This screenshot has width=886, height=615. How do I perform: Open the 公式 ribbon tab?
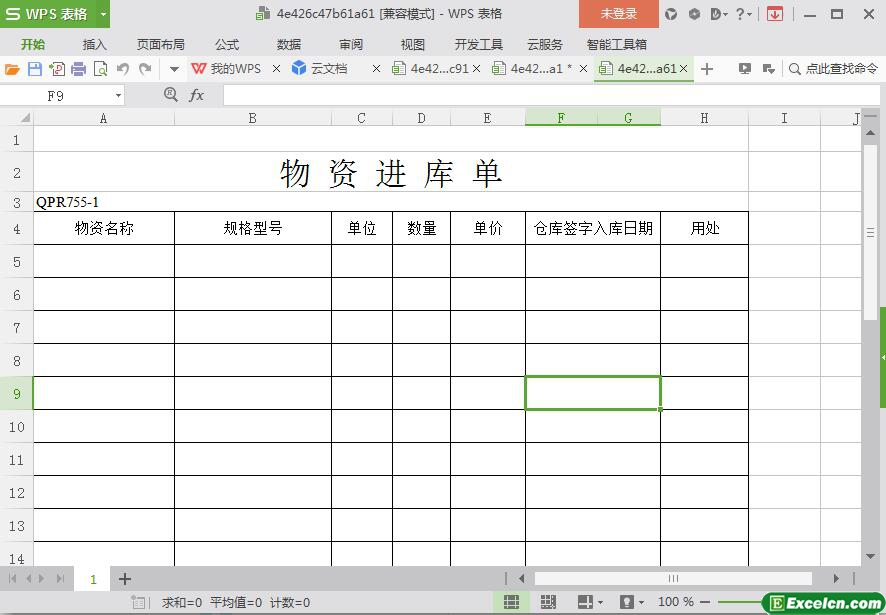227,44
